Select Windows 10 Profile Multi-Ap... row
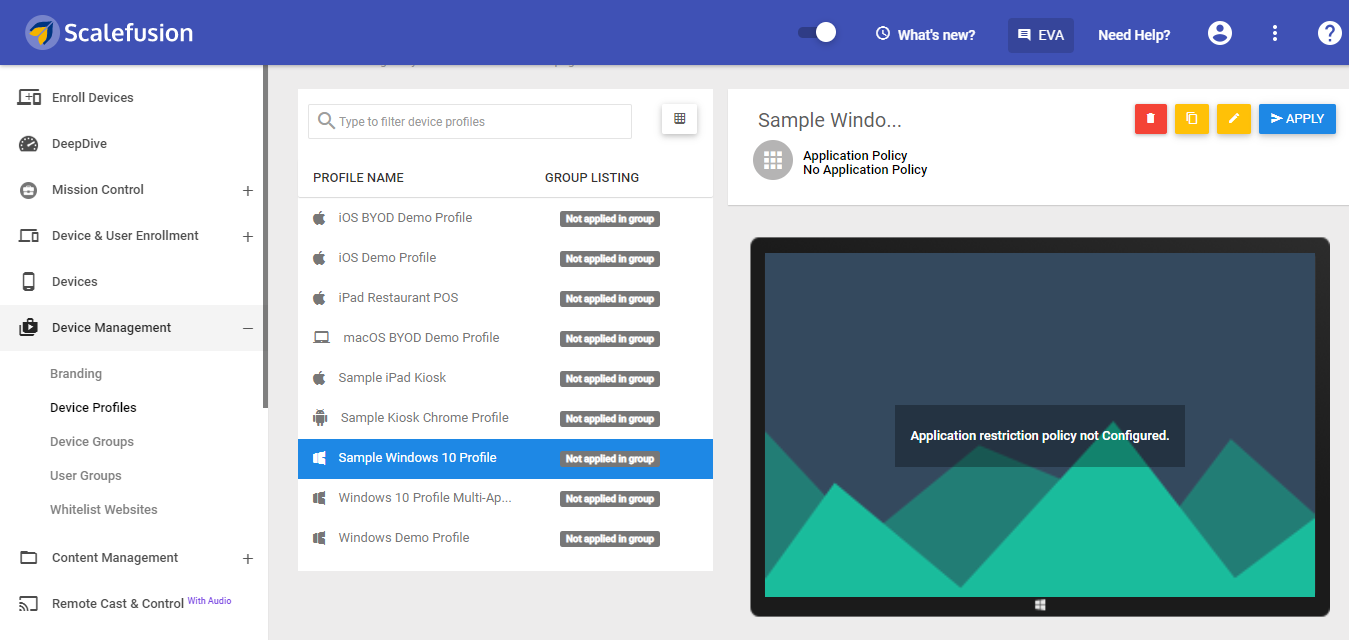Viewport: 1349px width, 640px height. [505, 498]
